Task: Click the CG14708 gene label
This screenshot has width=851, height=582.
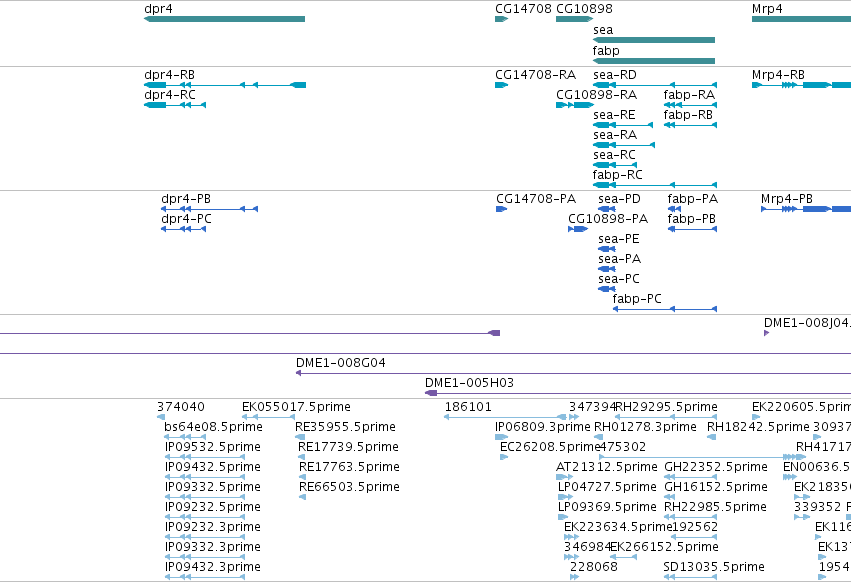Action: (523, 9)
